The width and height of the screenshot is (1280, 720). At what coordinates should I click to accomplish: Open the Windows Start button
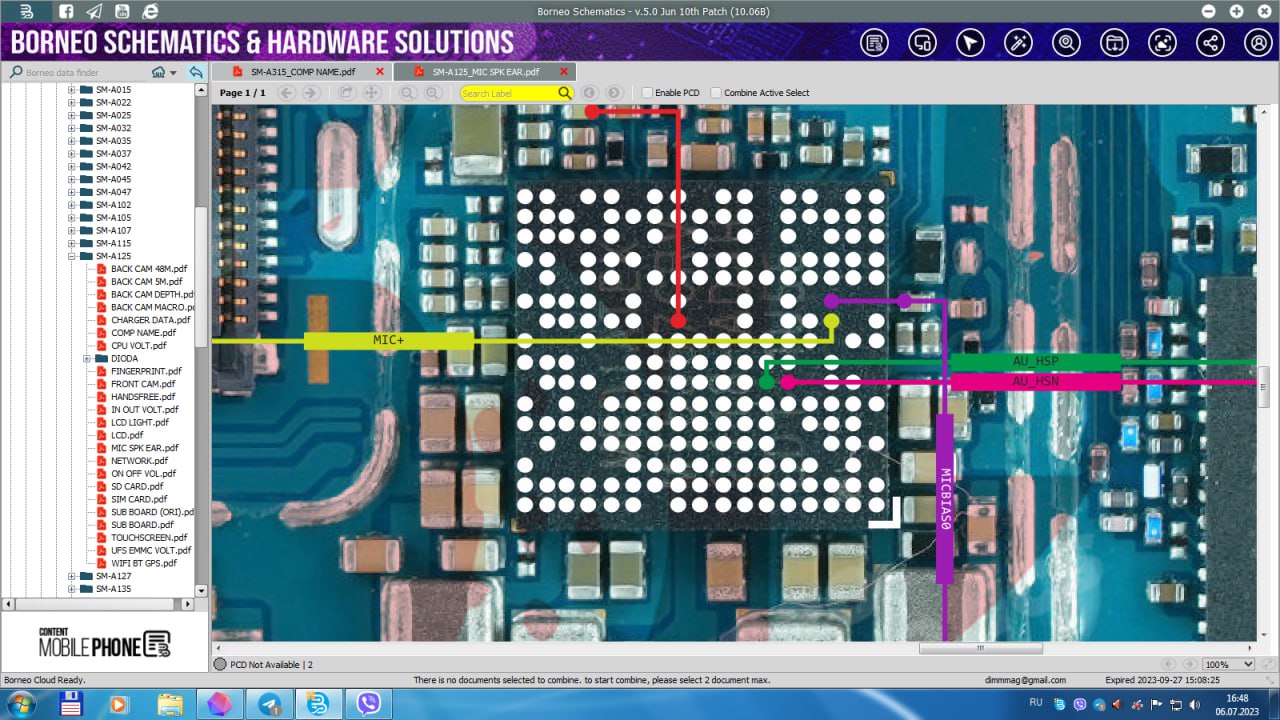point(19,704)
